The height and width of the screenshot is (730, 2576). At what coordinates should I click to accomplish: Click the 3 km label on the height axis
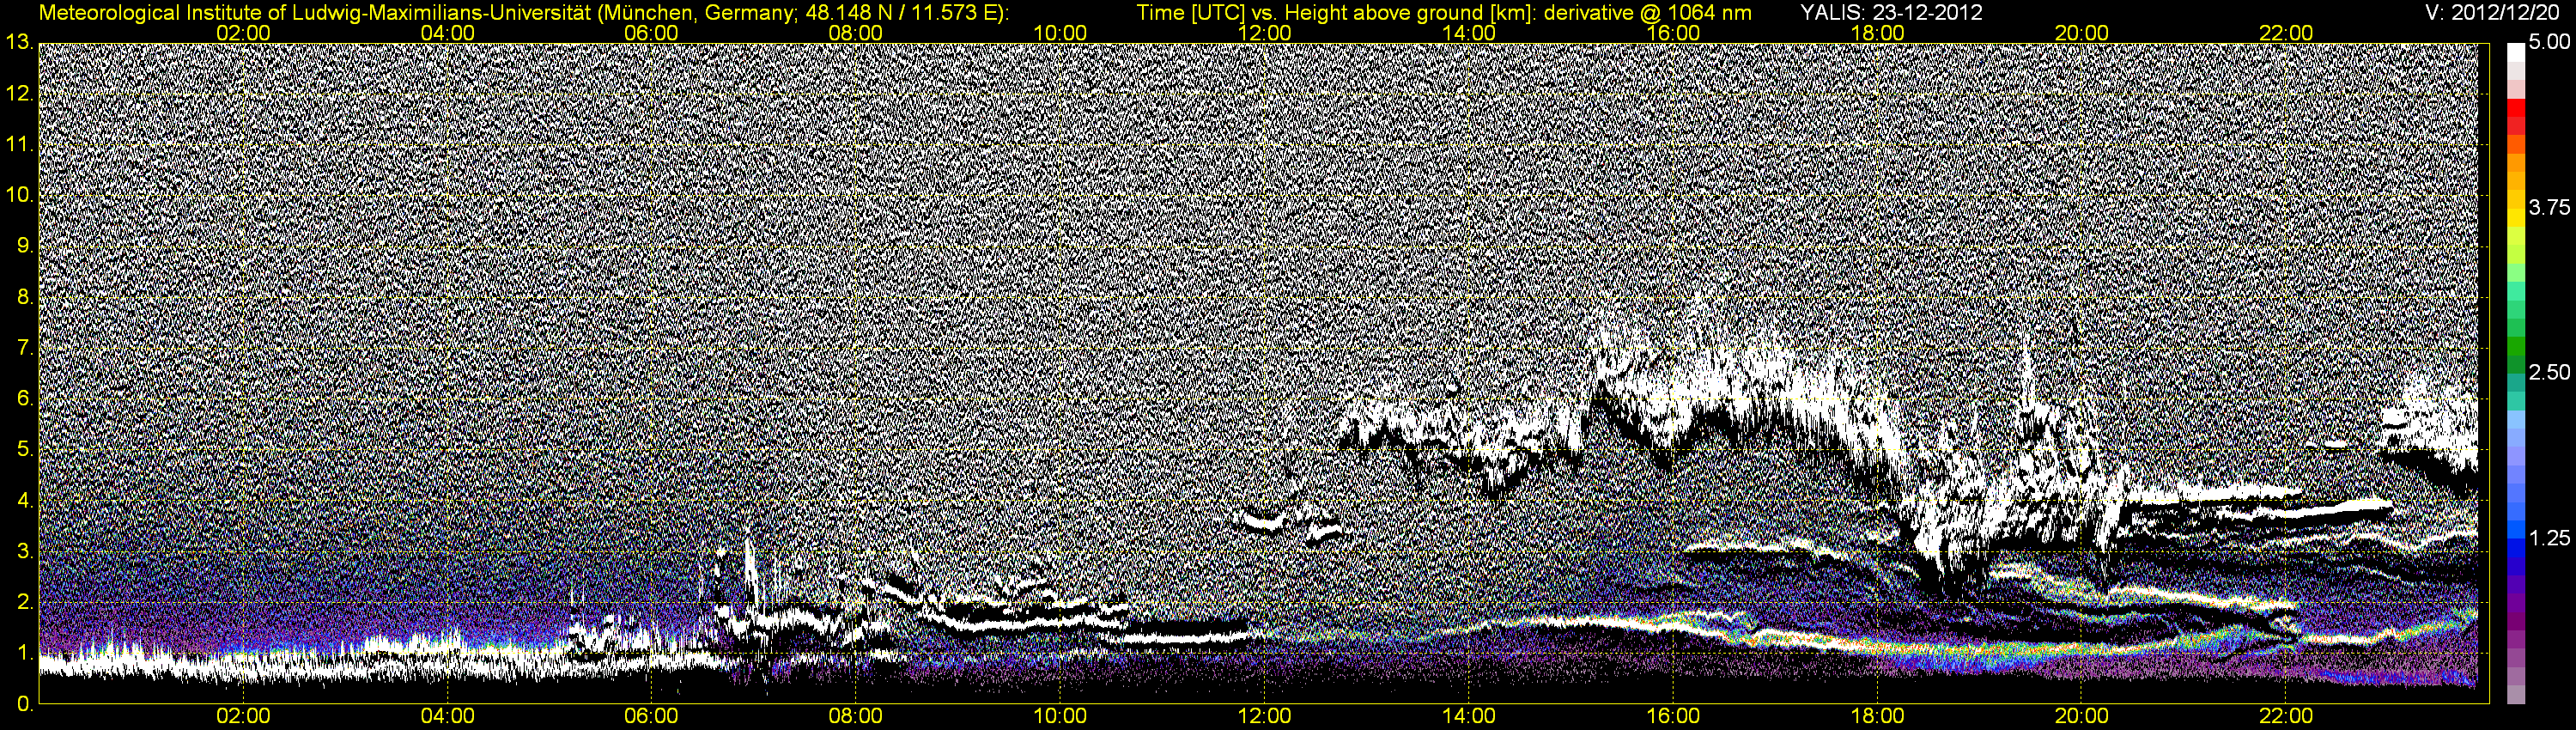[x=23, y=552]
